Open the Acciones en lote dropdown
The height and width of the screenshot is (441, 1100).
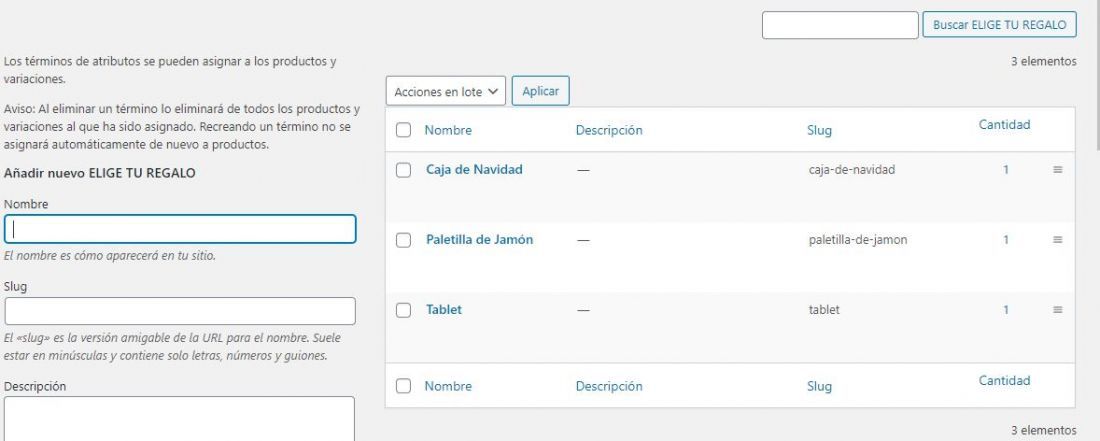(445, 91)
